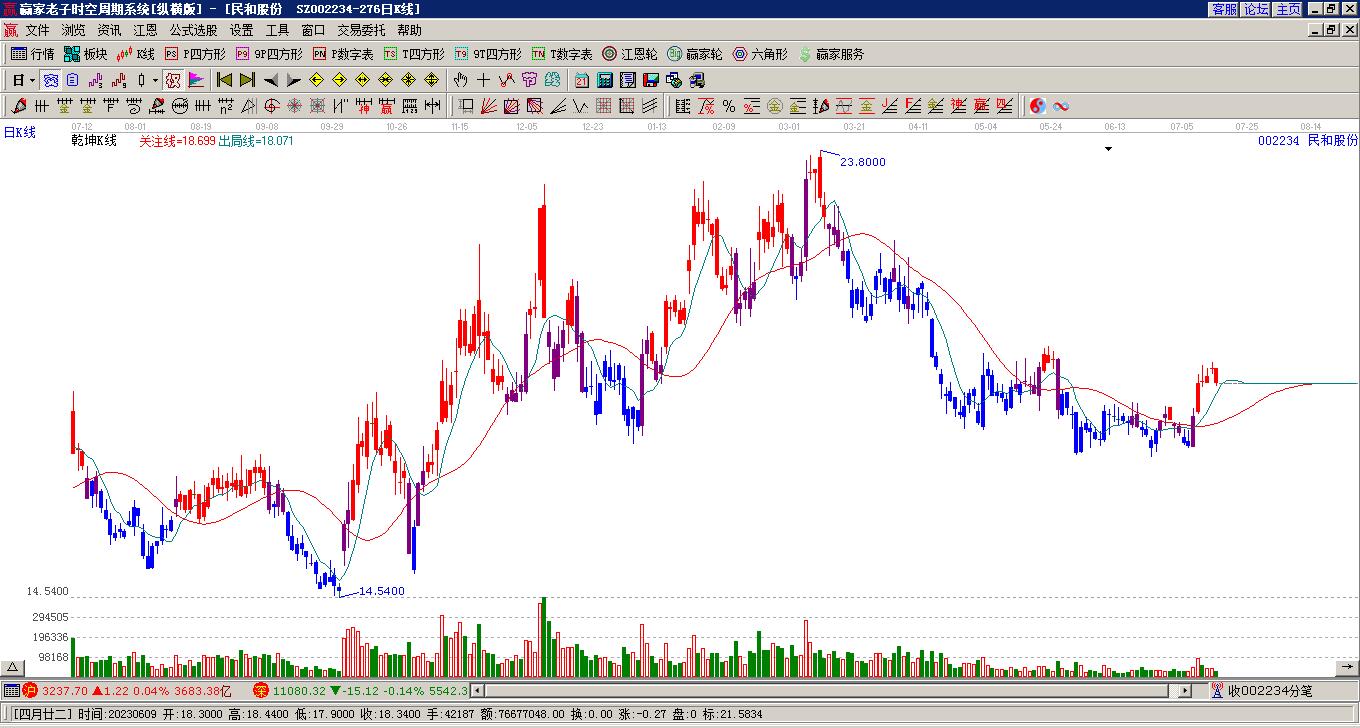Open the 资讯 menu
This screenshot has width=1360, height=728.
tap(109, 30)
